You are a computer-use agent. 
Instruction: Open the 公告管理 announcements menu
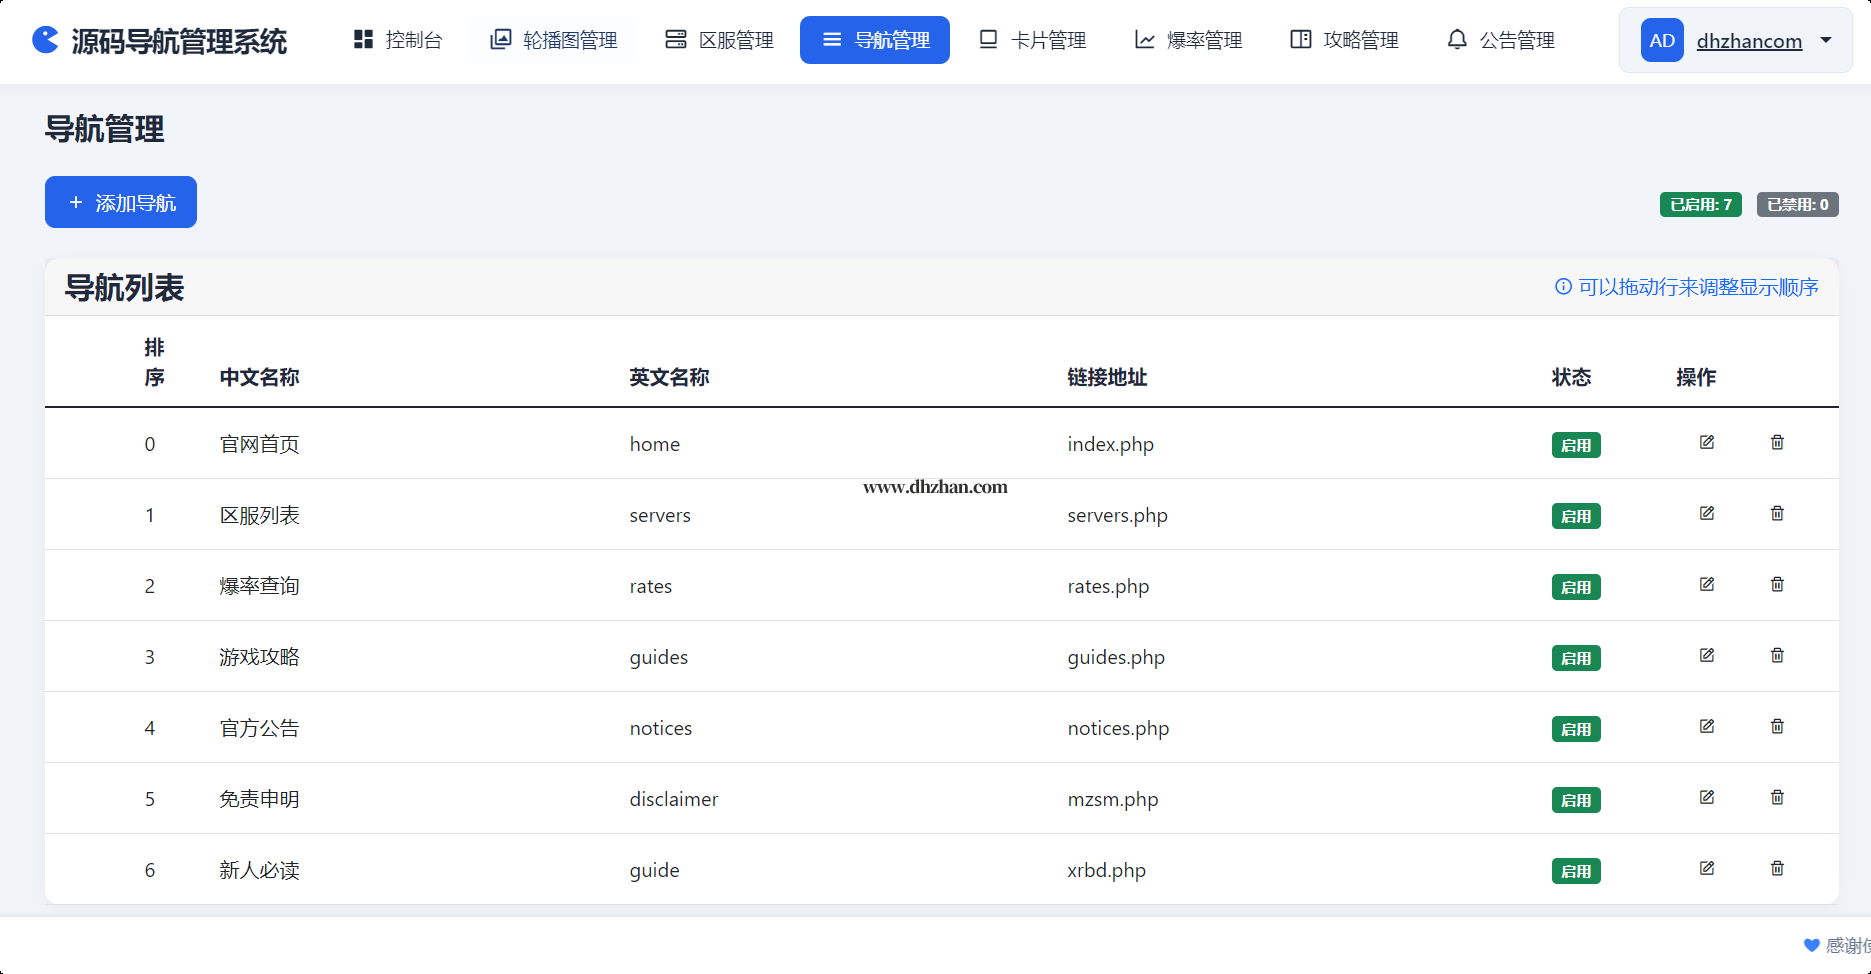1501,40
